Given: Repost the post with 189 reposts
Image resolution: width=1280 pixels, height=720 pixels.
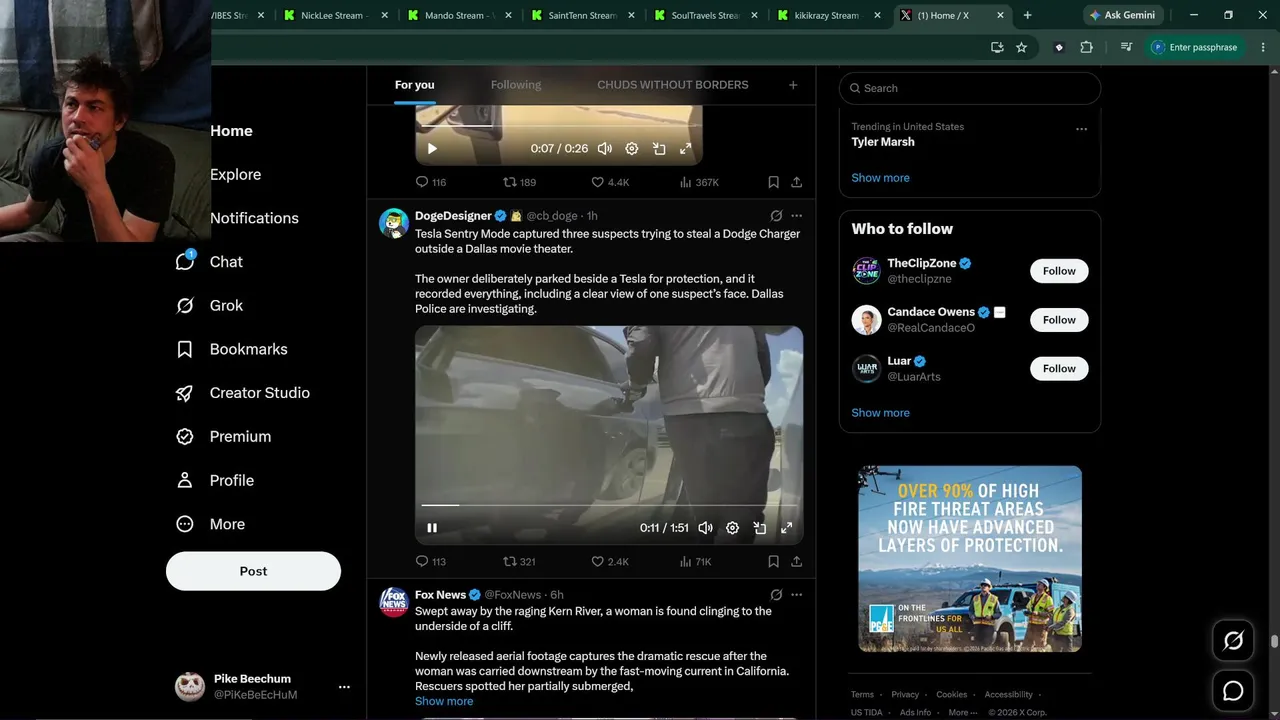Looking at the screenshot, I should tap(519, 182).
